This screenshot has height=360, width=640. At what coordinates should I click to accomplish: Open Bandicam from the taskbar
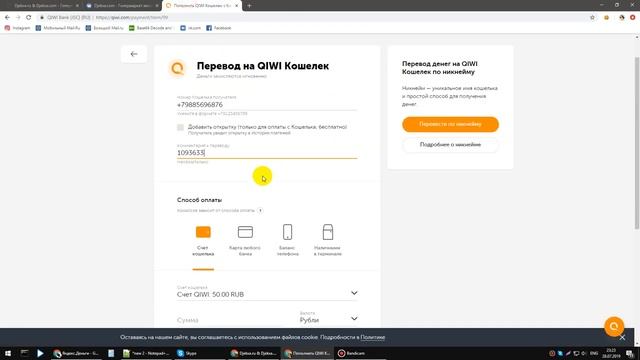coord(351,353)
